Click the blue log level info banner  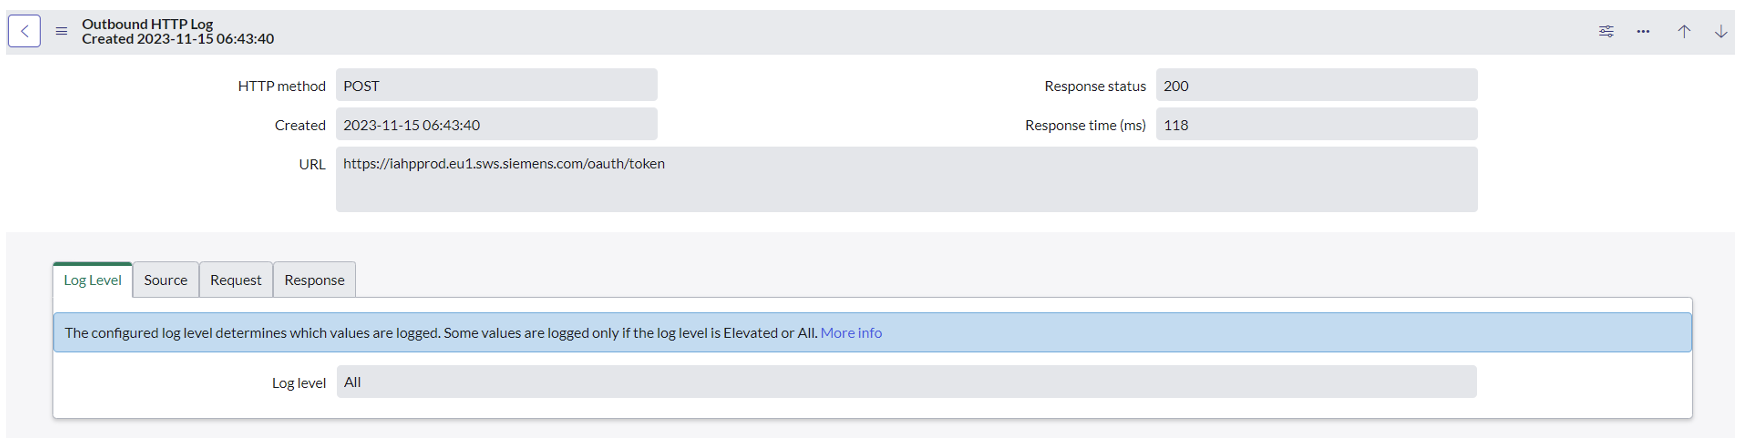click(x=872, y=333)
